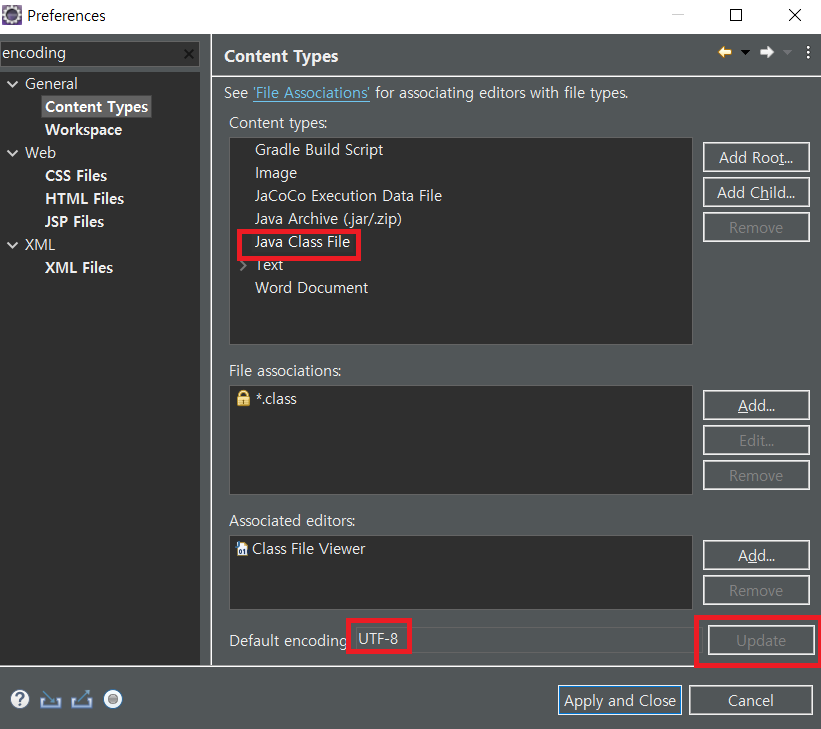Screen dimensions: 821x729
Task: Select the XML category label
Action: 40,245
